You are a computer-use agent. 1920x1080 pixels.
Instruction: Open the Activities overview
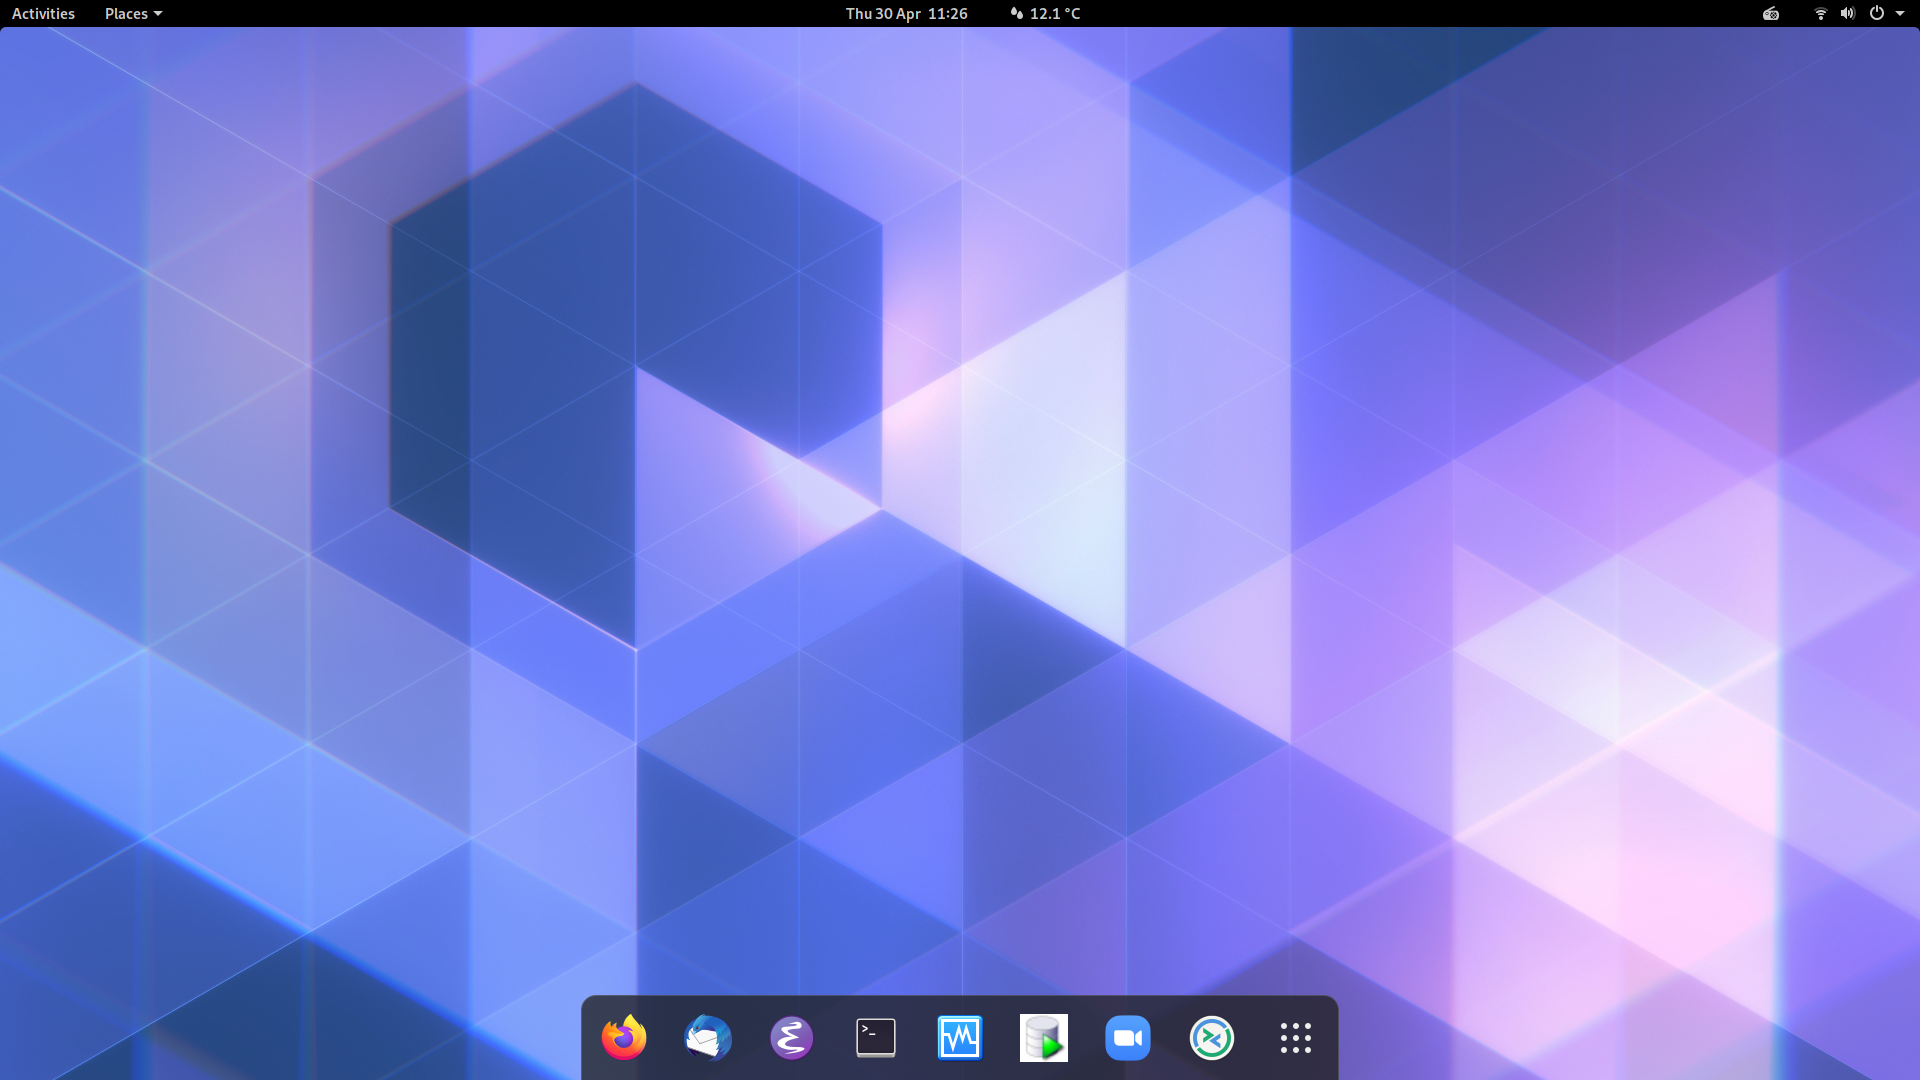(x=42, y=13)
